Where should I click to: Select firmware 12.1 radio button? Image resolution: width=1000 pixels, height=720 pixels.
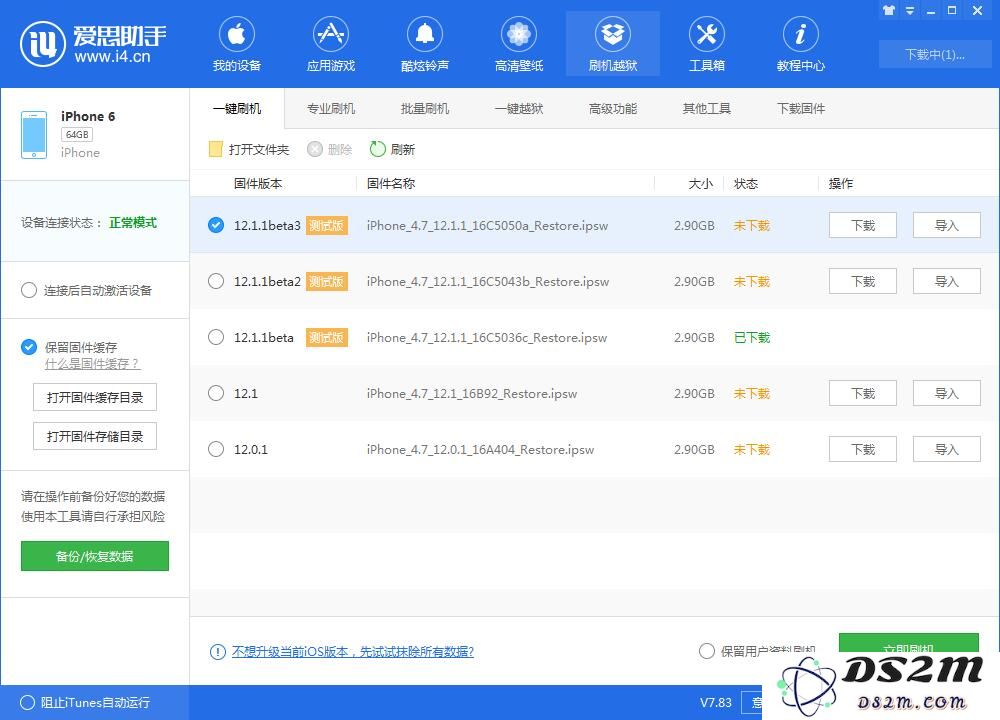coord(216,393)
